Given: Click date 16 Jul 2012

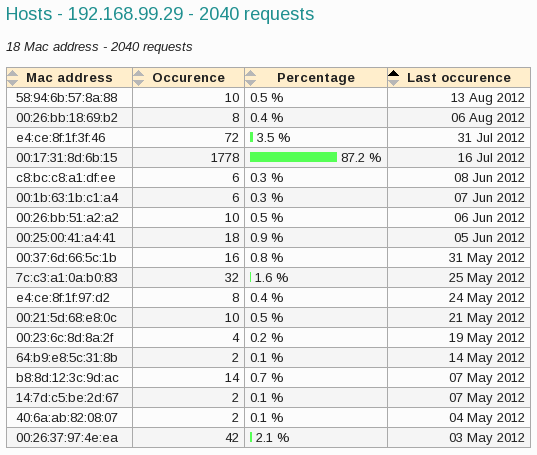Looking at the screenshot, I should [491, 157].
